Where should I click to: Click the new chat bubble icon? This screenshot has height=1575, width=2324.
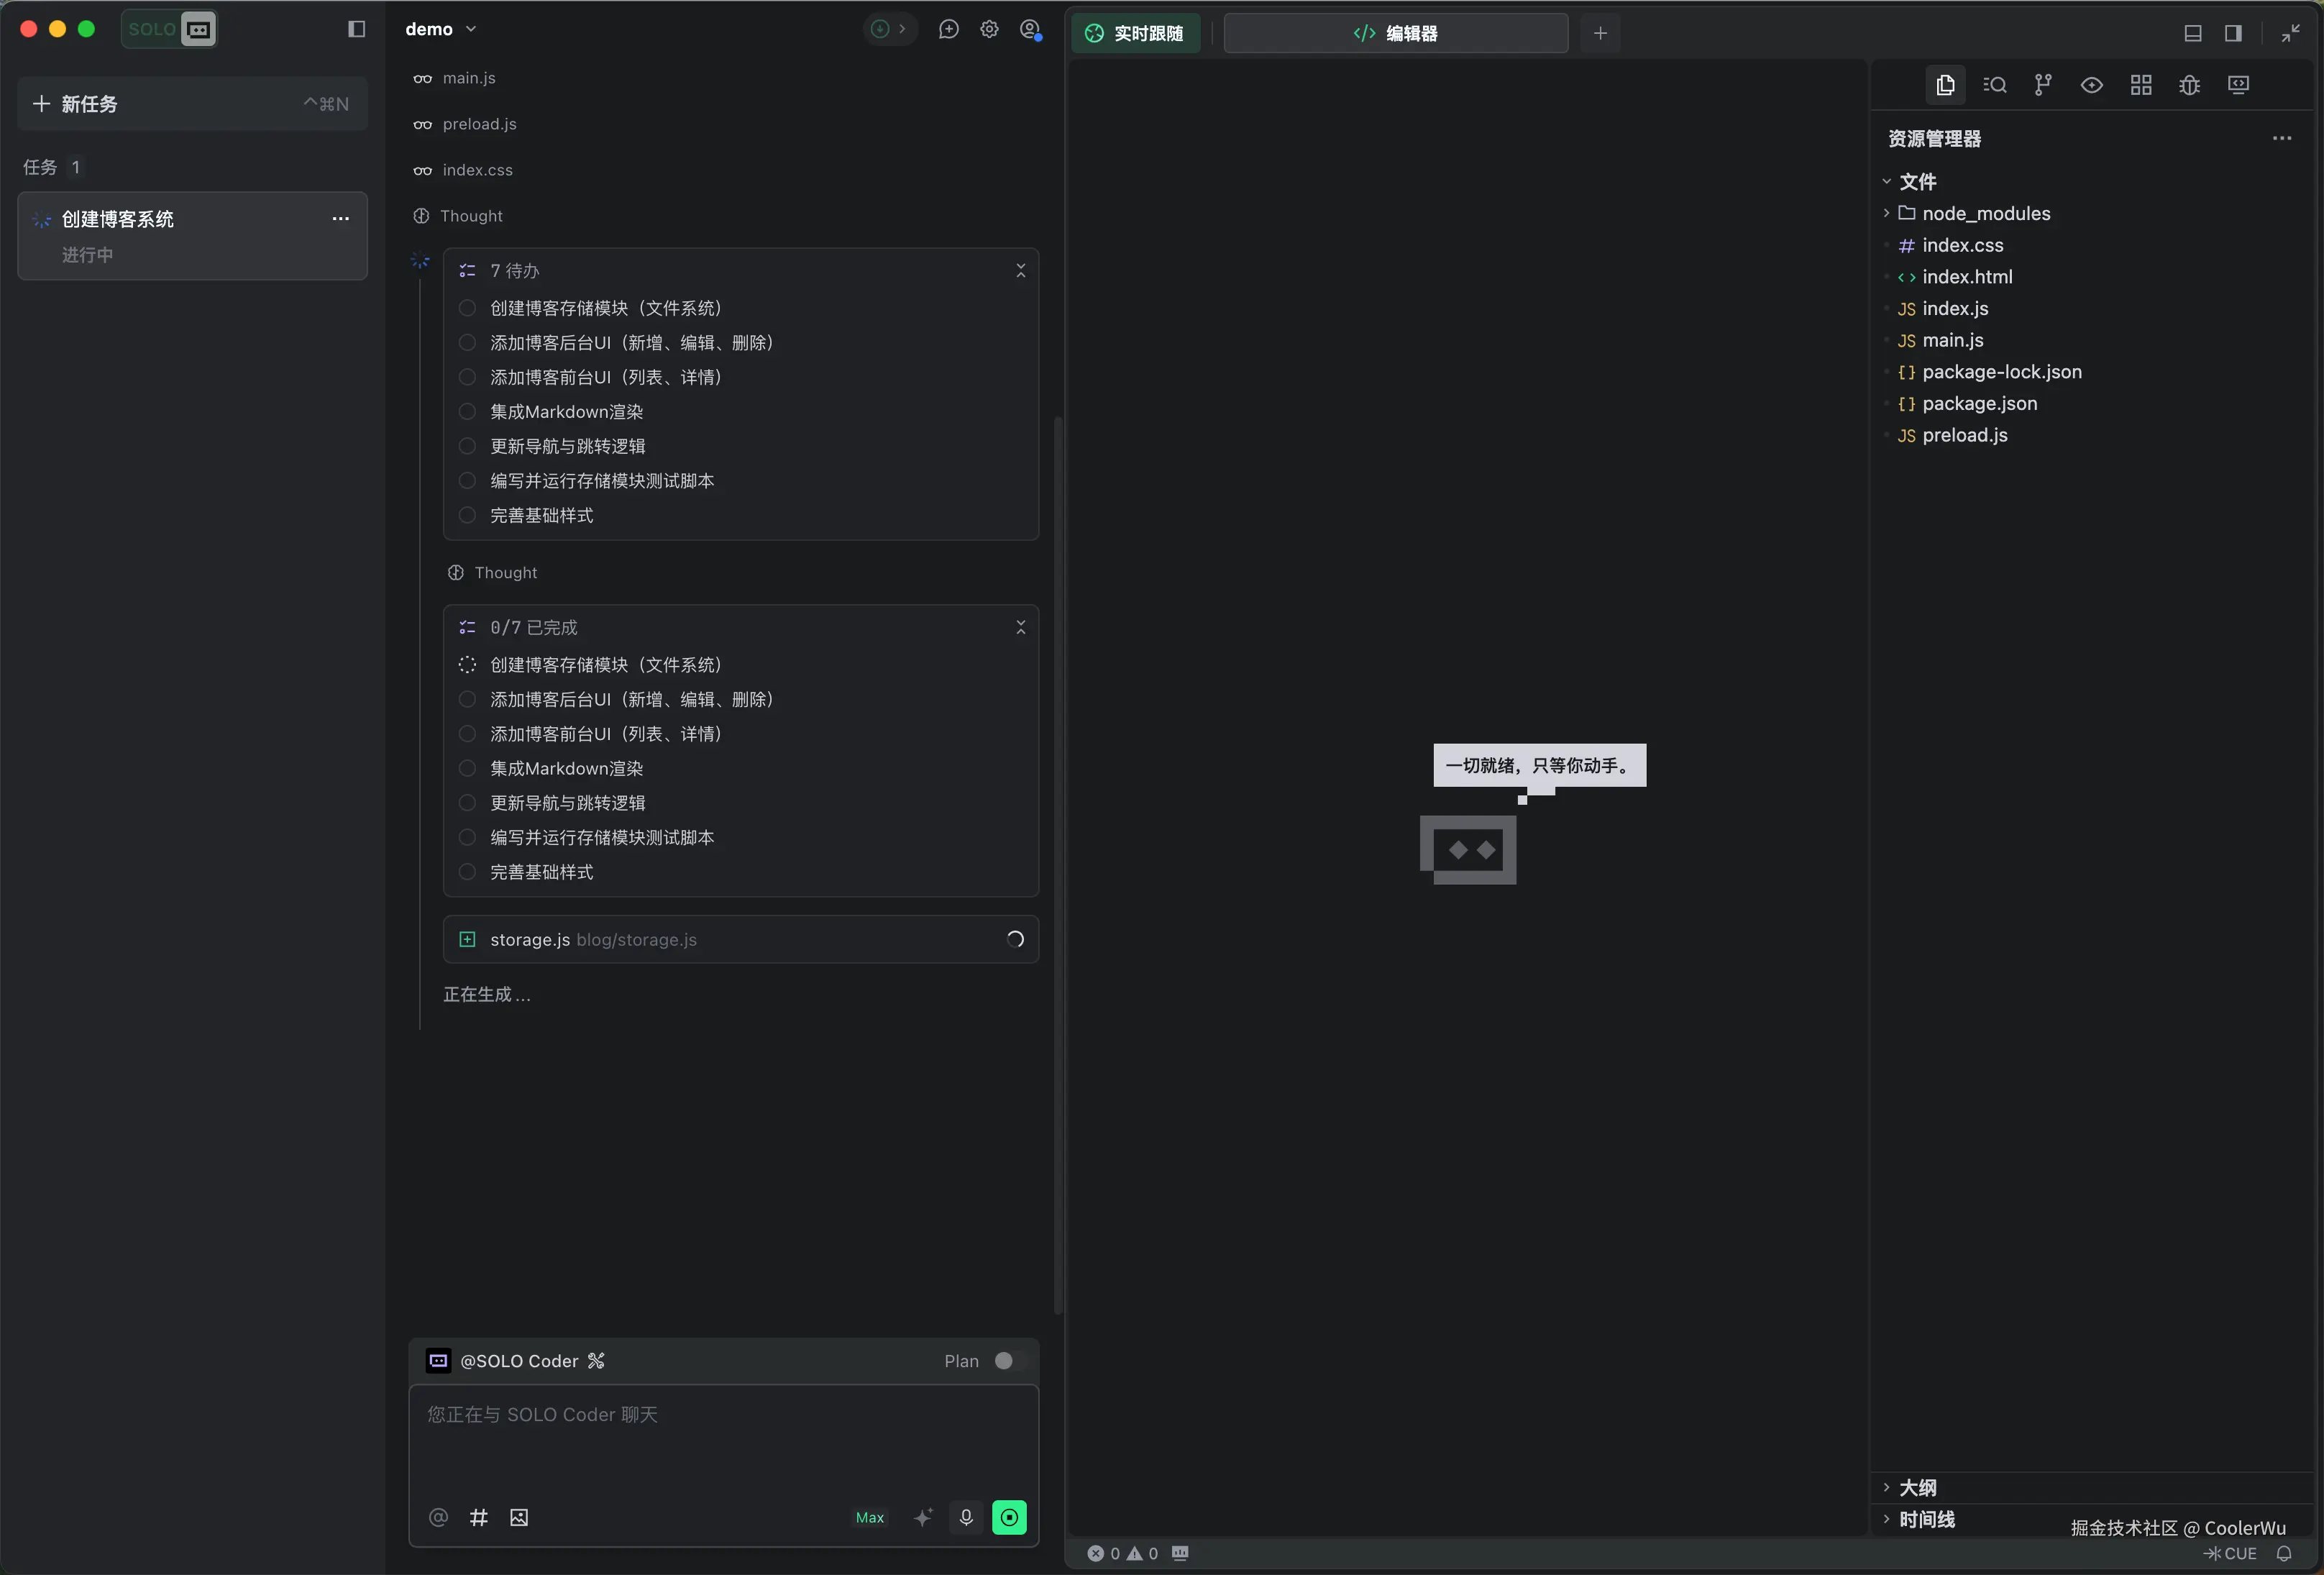(948, 29)
